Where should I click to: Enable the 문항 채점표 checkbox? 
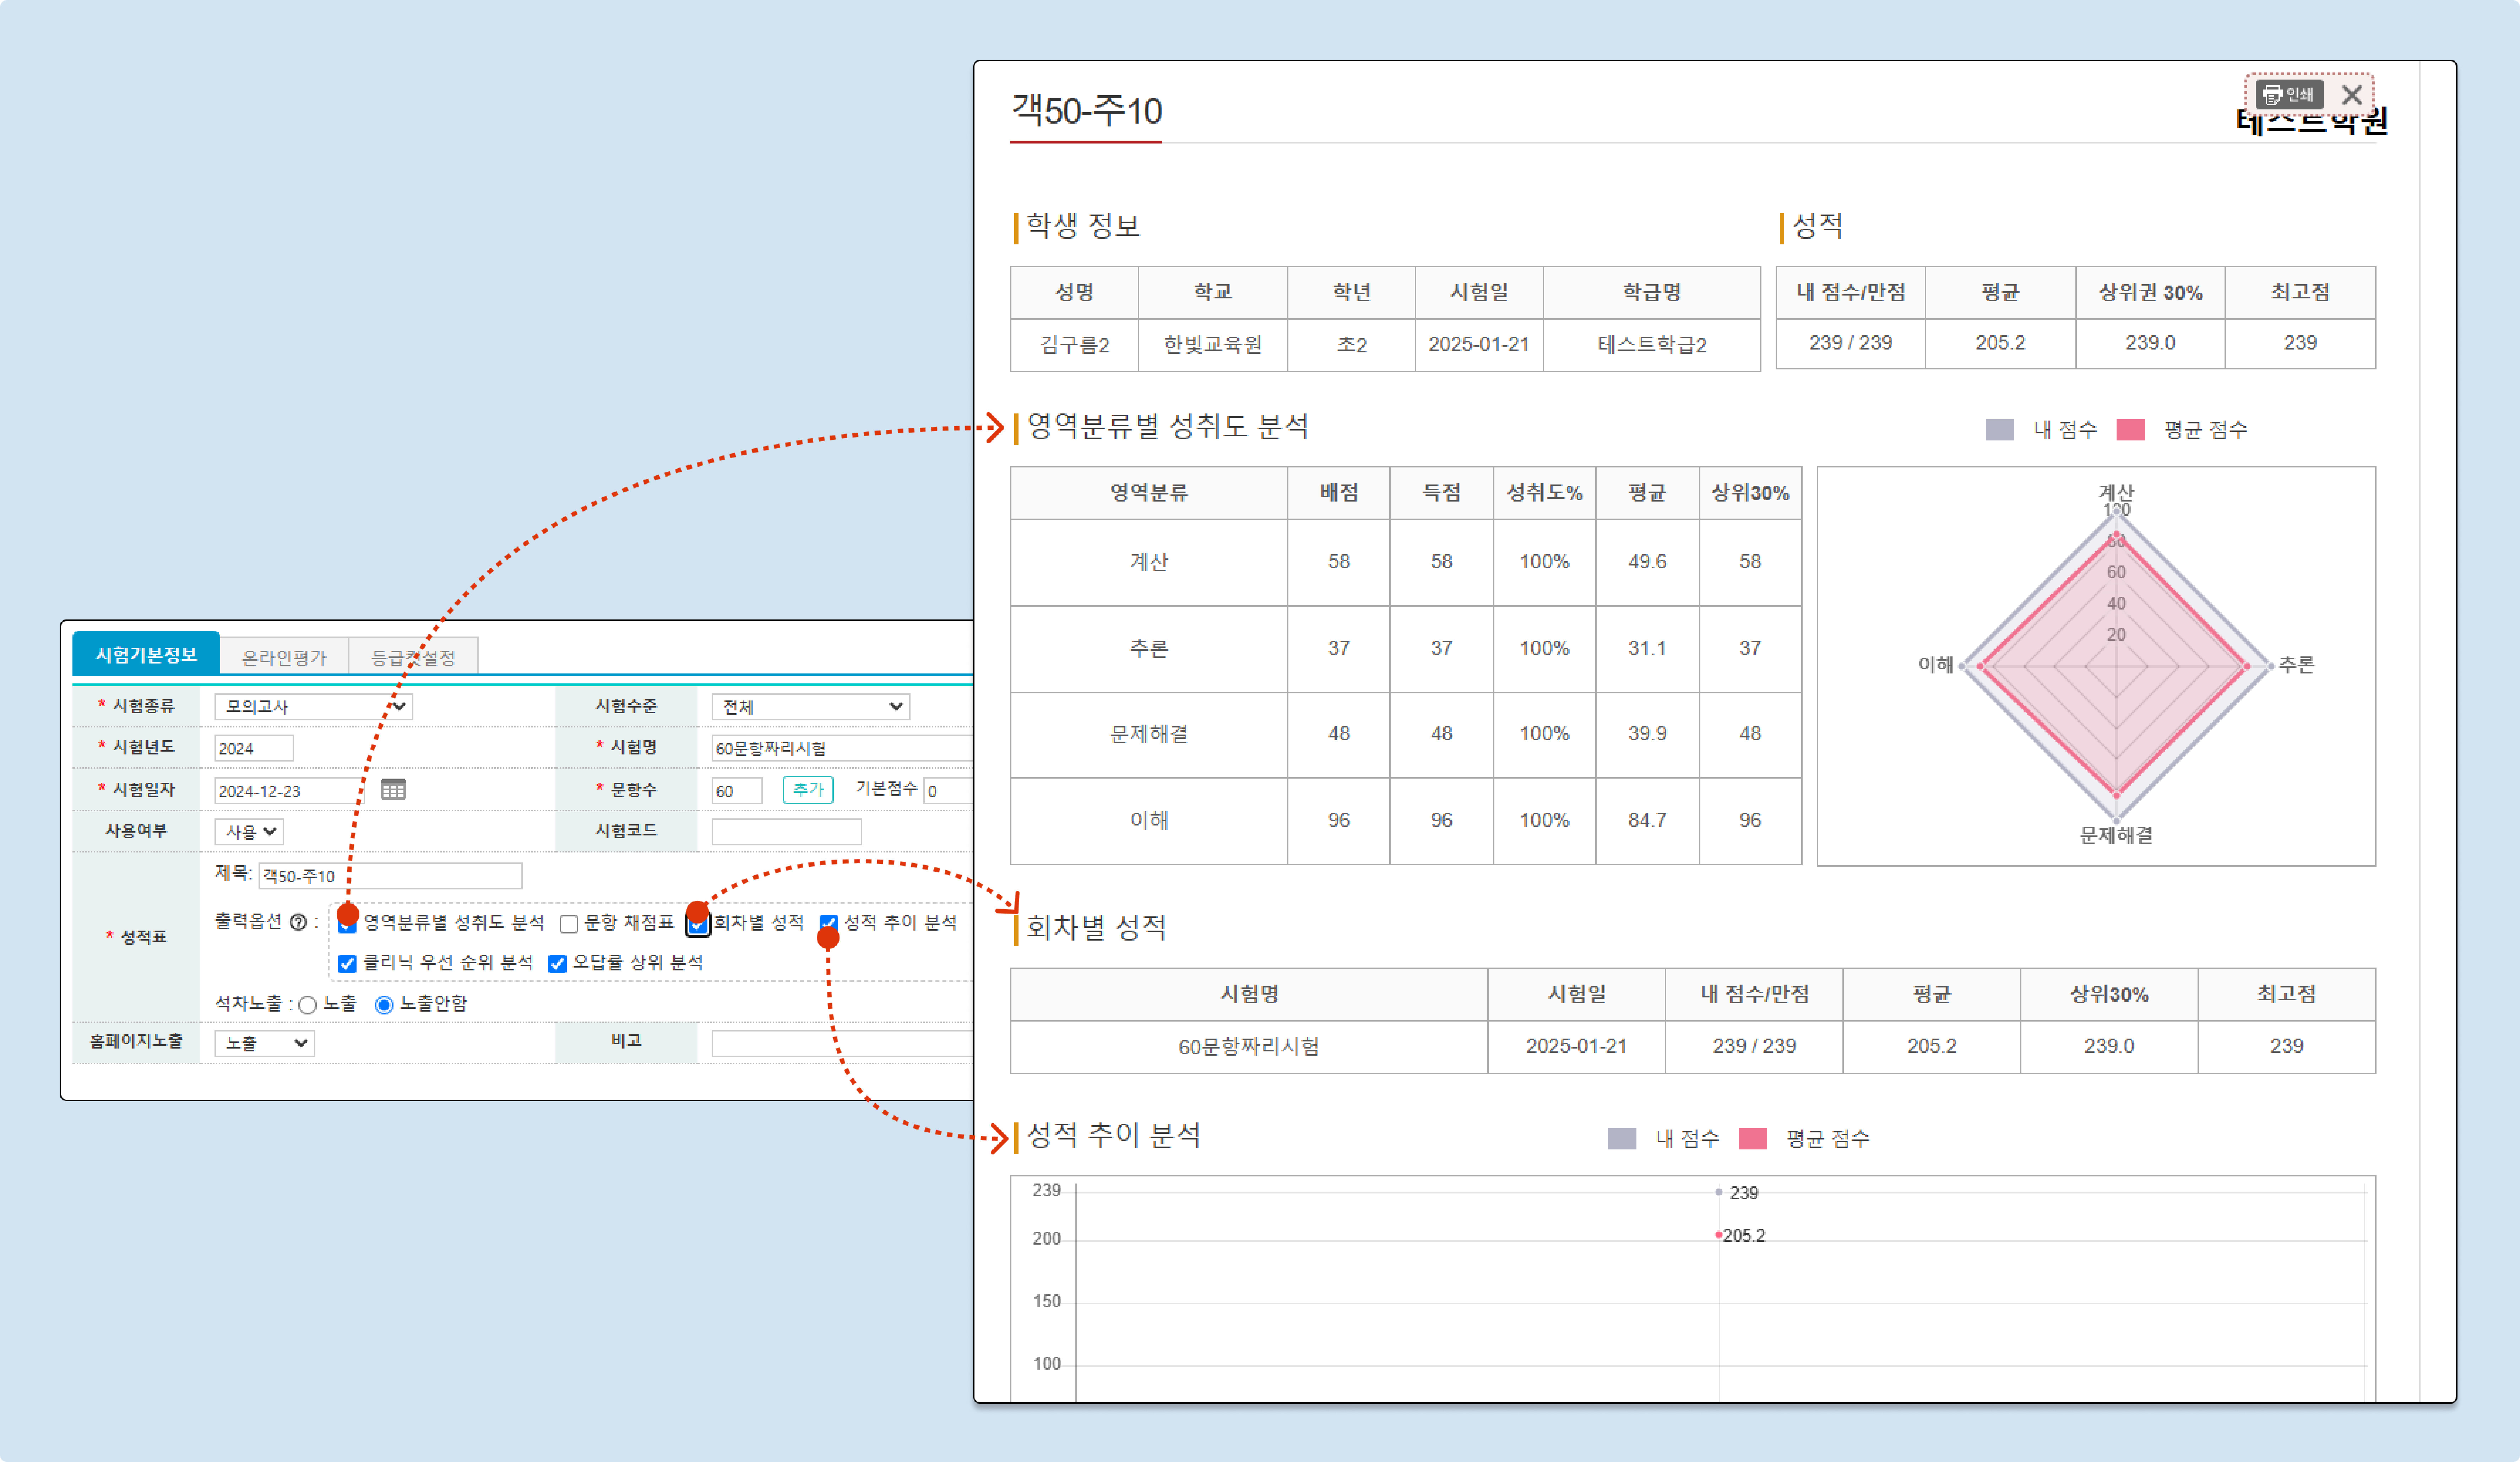click(569, 923)
